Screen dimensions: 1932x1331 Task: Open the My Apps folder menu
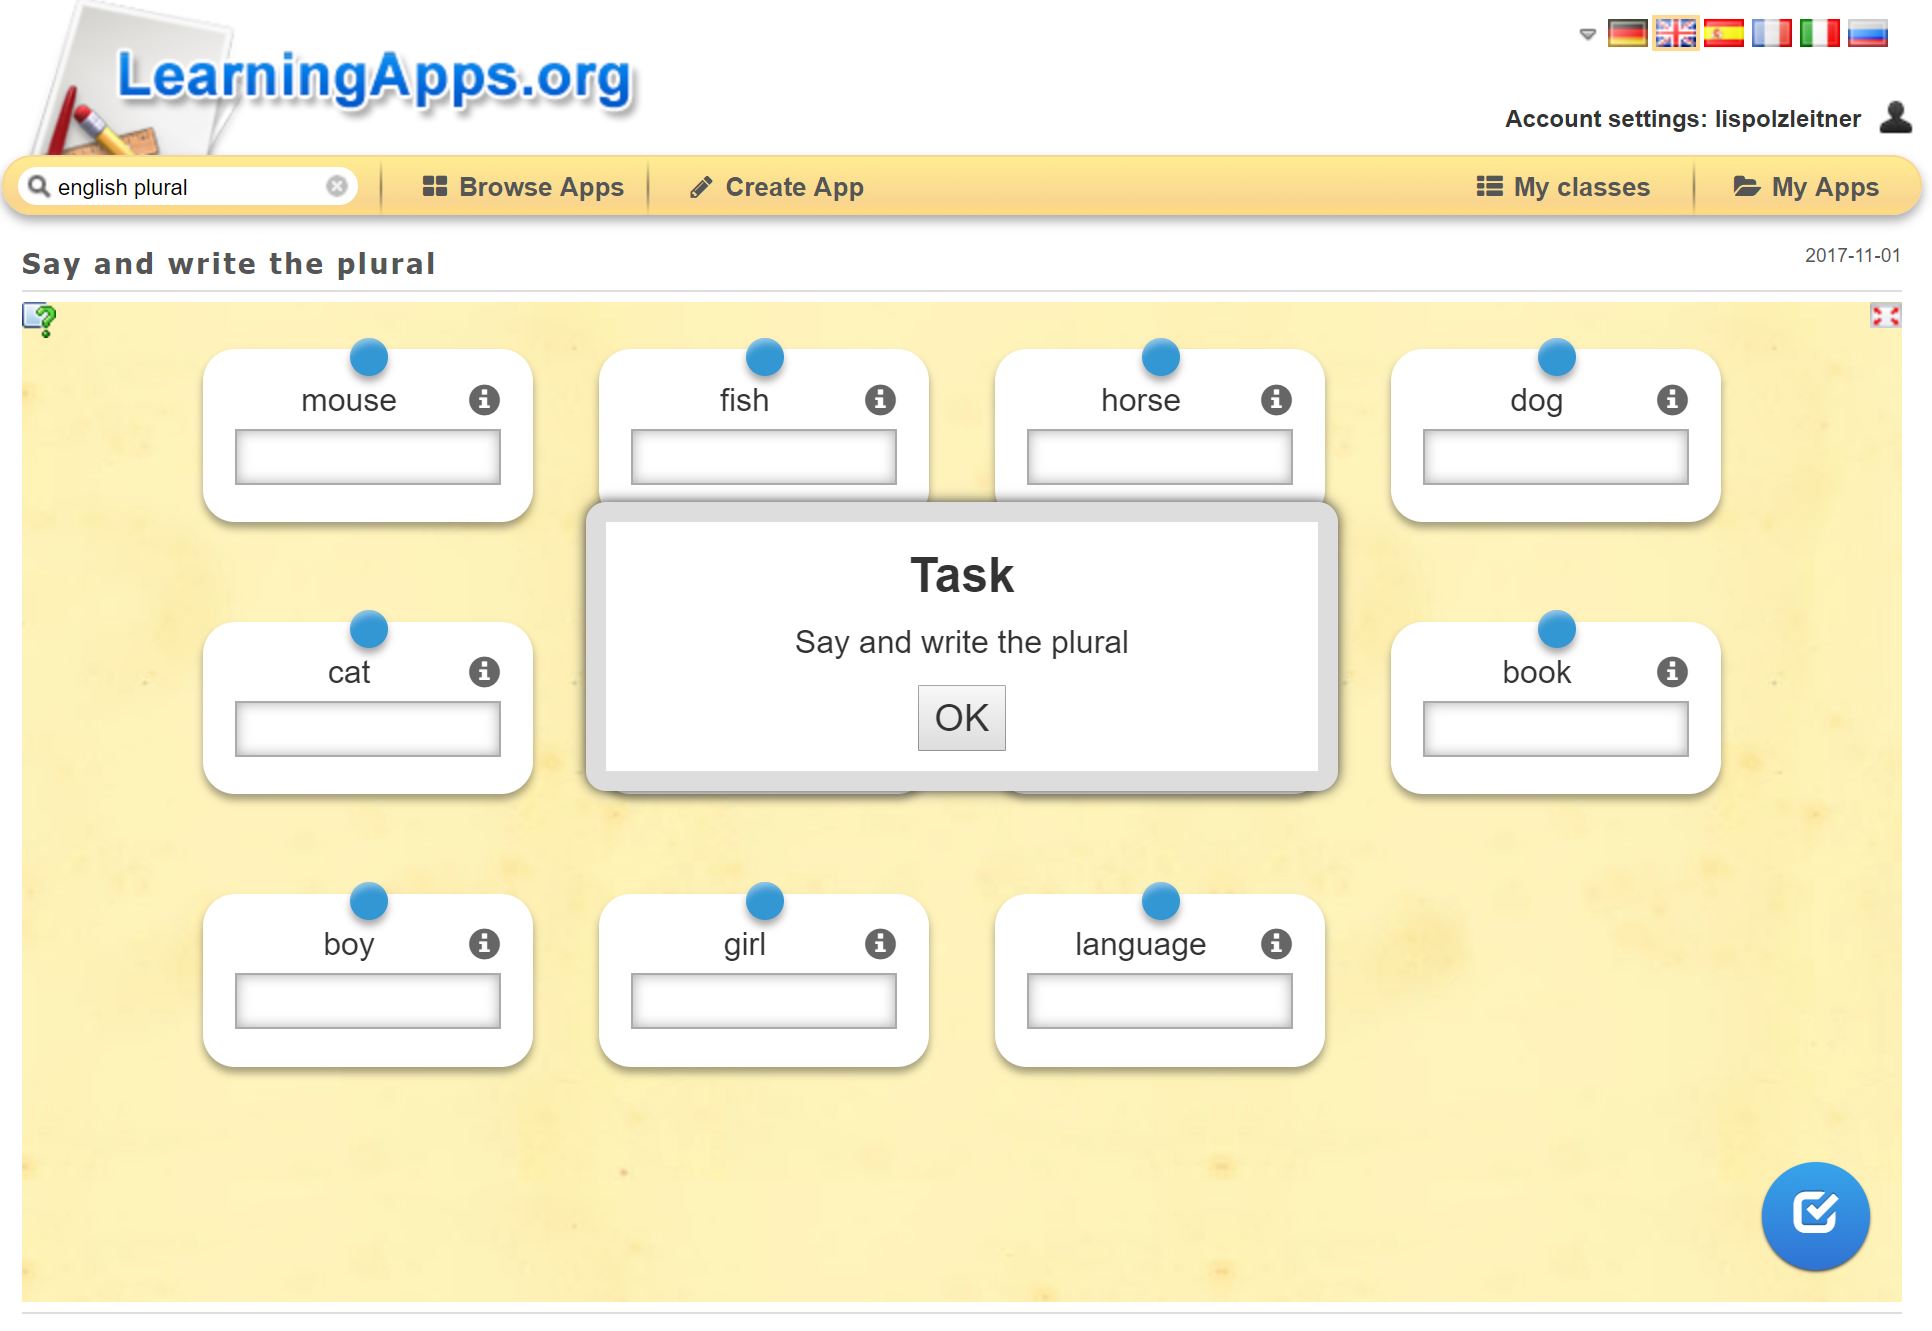pyautogui.click(x=1806, y=187)
